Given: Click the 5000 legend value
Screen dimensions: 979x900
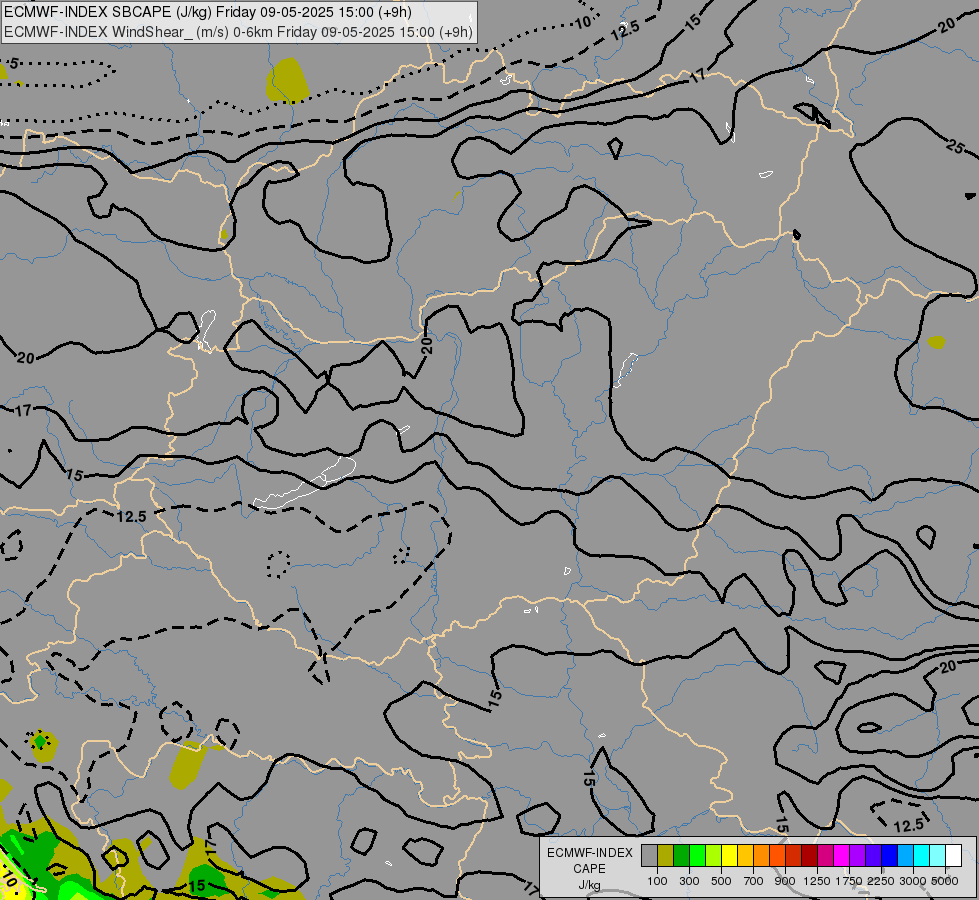Looking at the screenshot, I should (x=945, y=881).
